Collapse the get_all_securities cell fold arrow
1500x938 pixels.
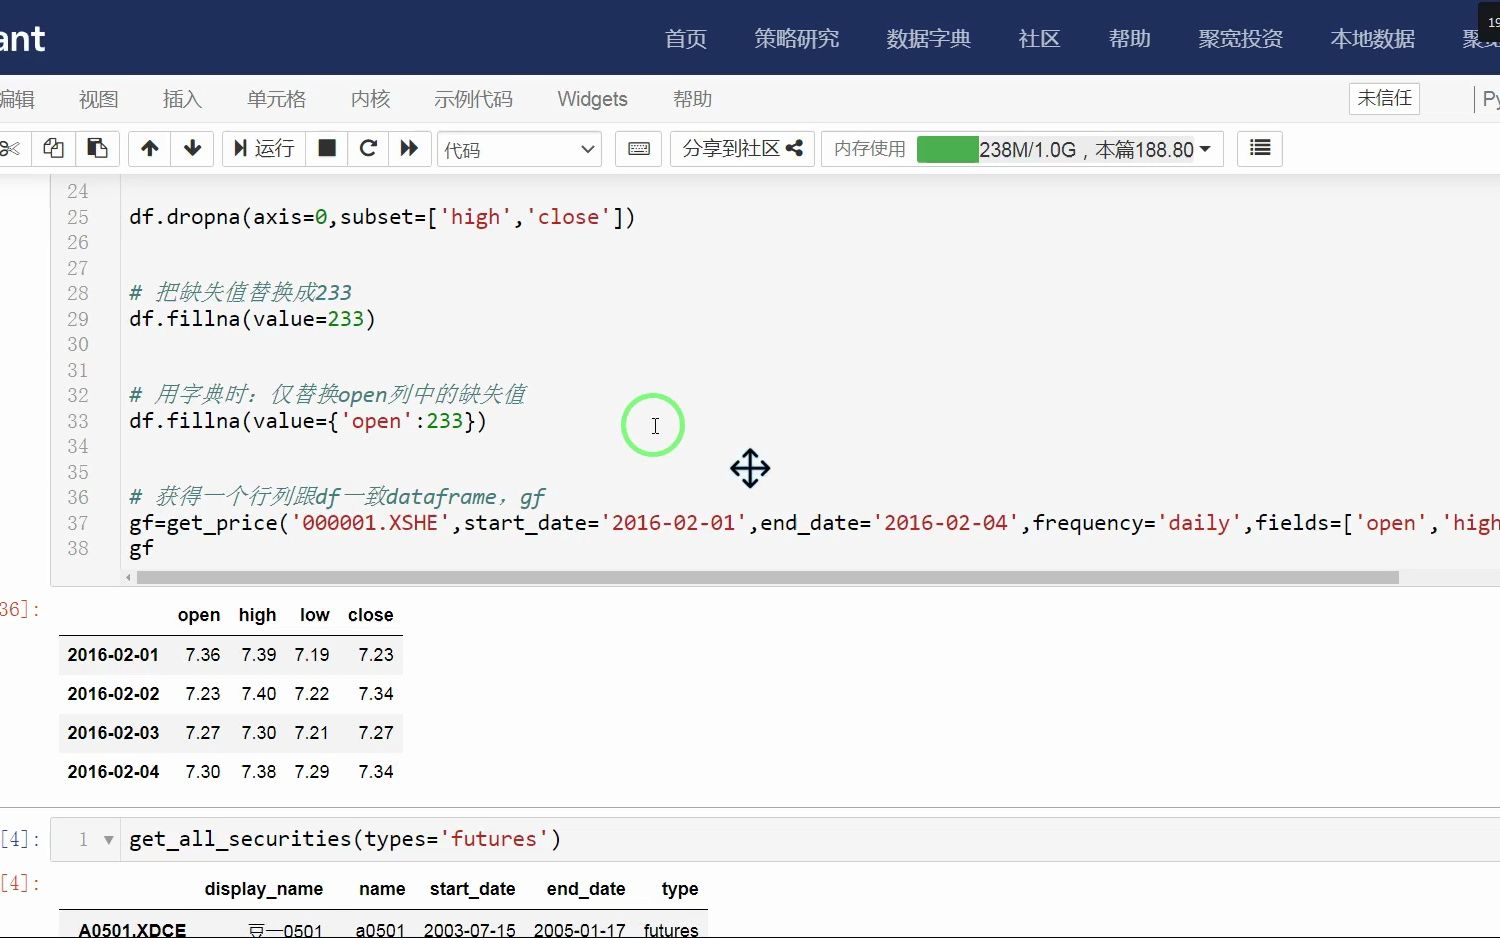point(108,840)
